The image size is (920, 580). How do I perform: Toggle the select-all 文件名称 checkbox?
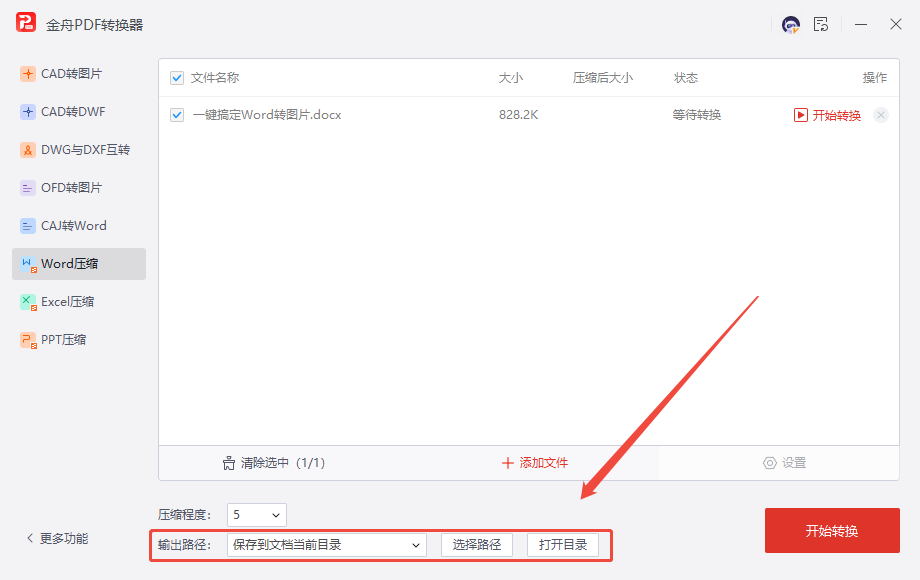pos(177,78)
